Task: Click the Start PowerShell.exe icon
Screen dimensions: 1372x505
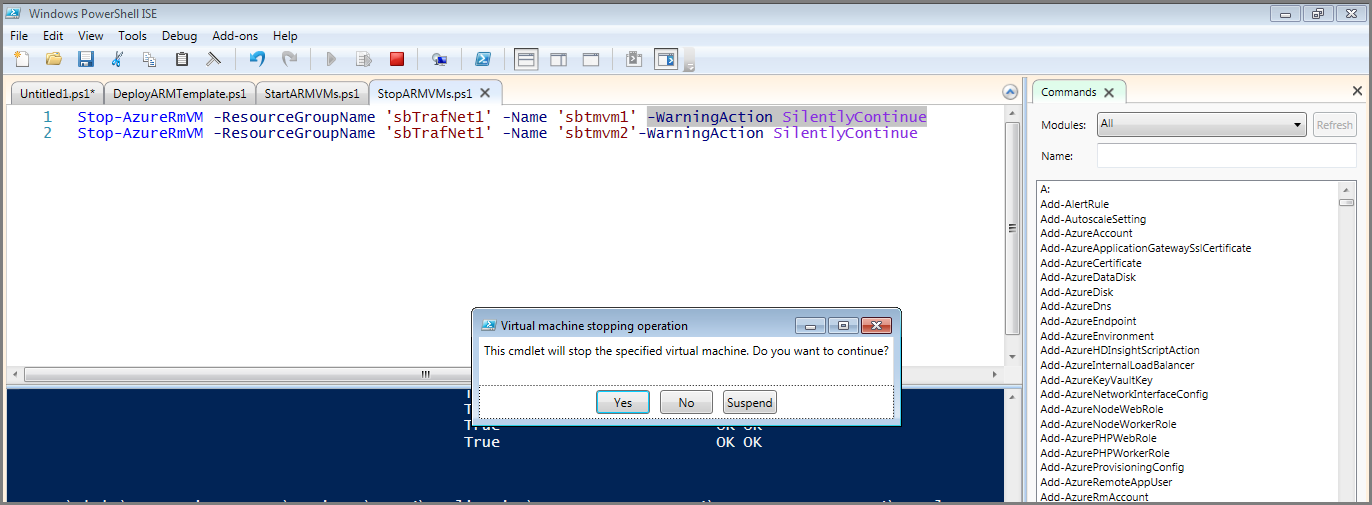Action: click(482, 59)
